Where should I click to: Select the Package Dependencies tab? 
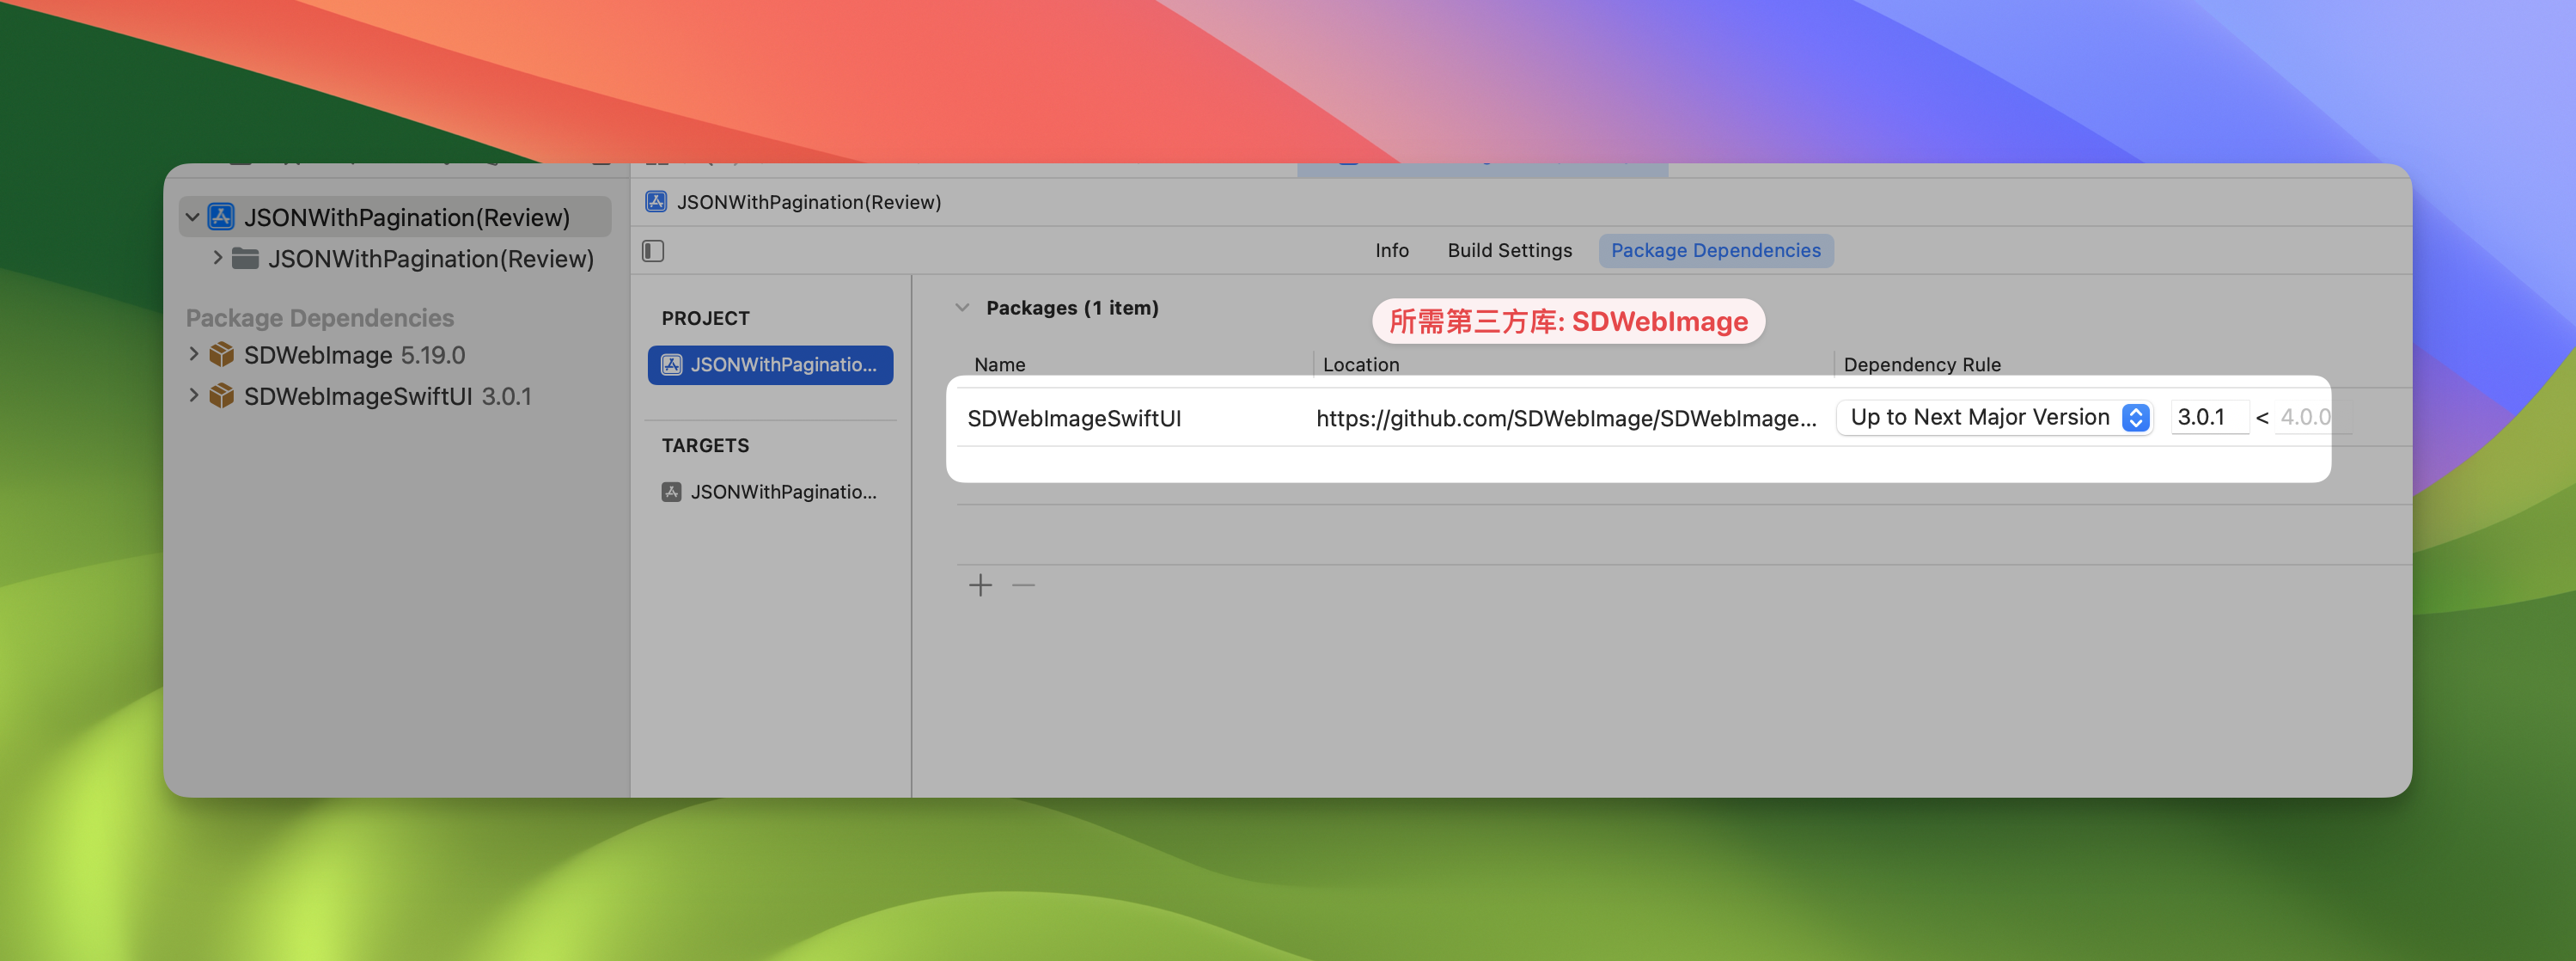click(x=1716, y=250)
